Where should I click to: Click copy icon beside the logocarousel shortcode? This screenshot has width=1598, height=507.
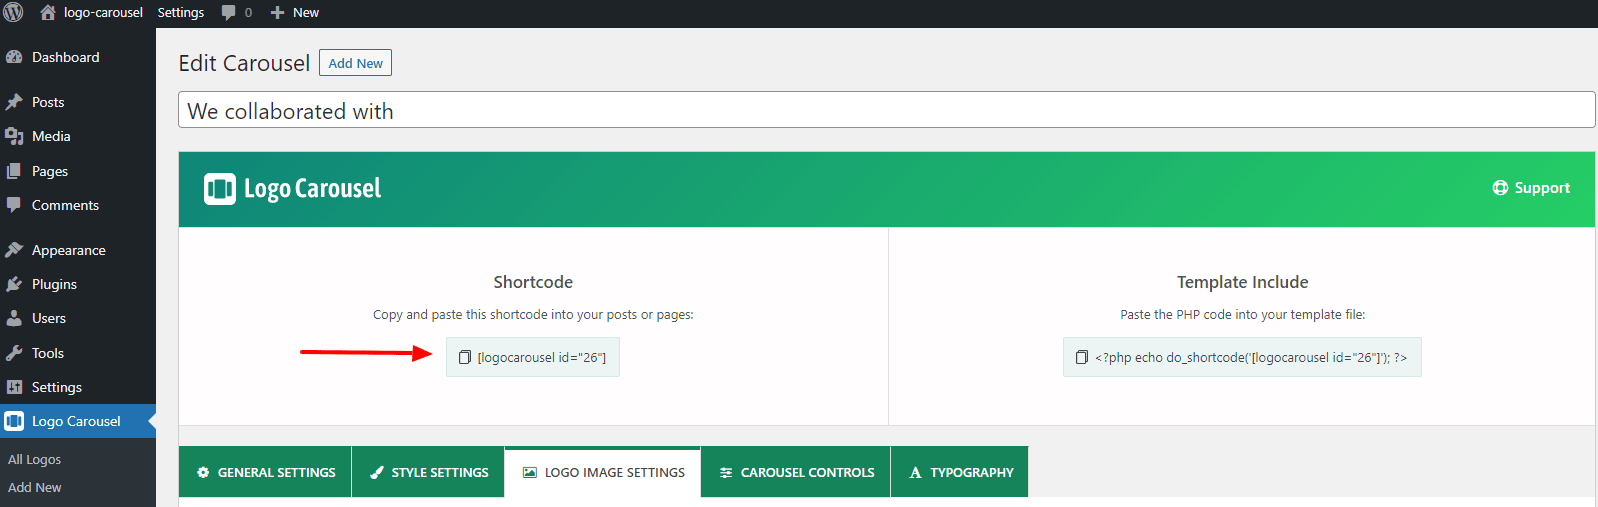[x=464, y=357]
